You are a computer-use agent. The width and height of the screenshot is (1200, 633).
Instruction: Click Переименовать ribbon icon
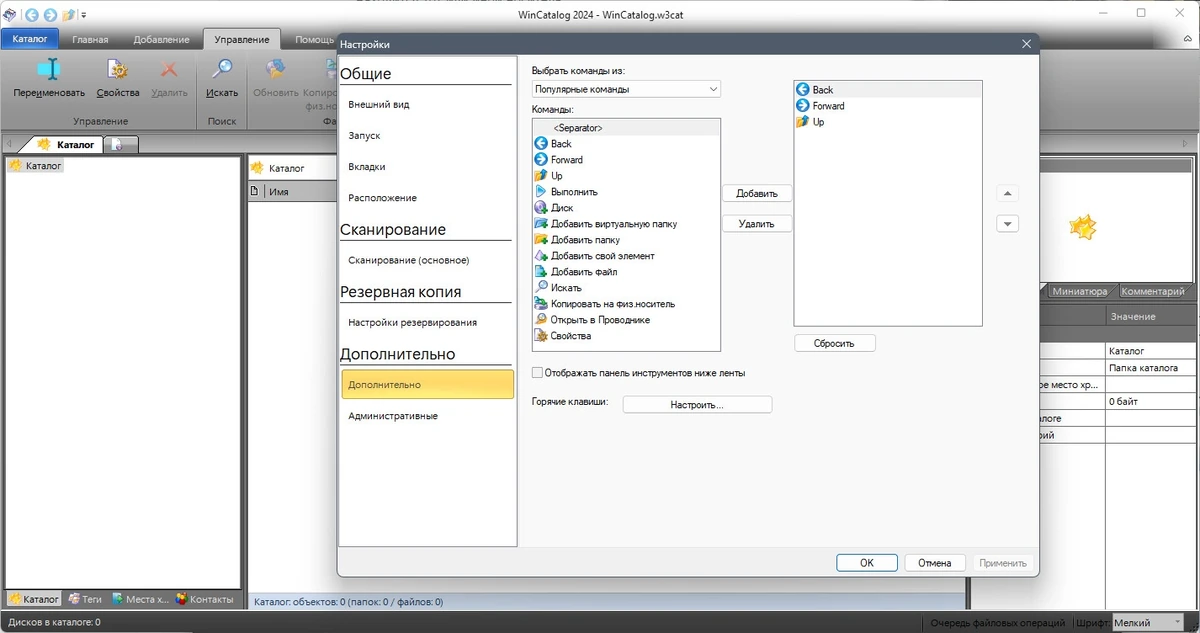pyautogui.click(x=49, y=69)
